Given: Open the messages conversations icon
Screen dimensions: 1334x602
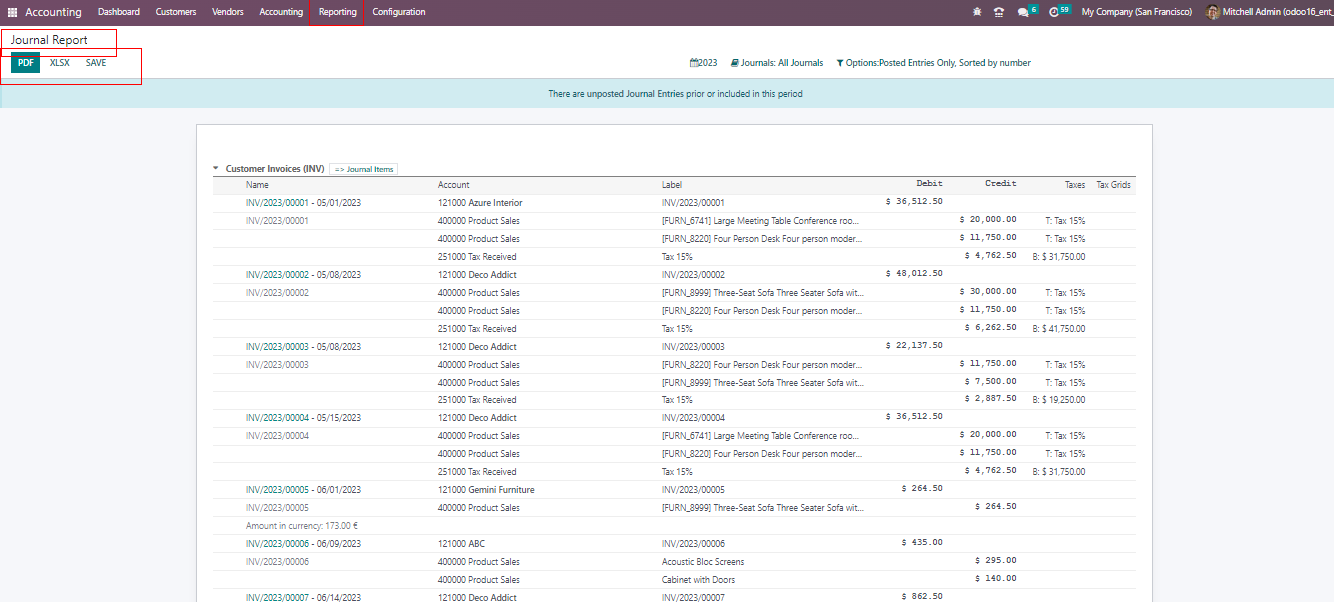Looking at the screenshot, I should [1023, 12].
